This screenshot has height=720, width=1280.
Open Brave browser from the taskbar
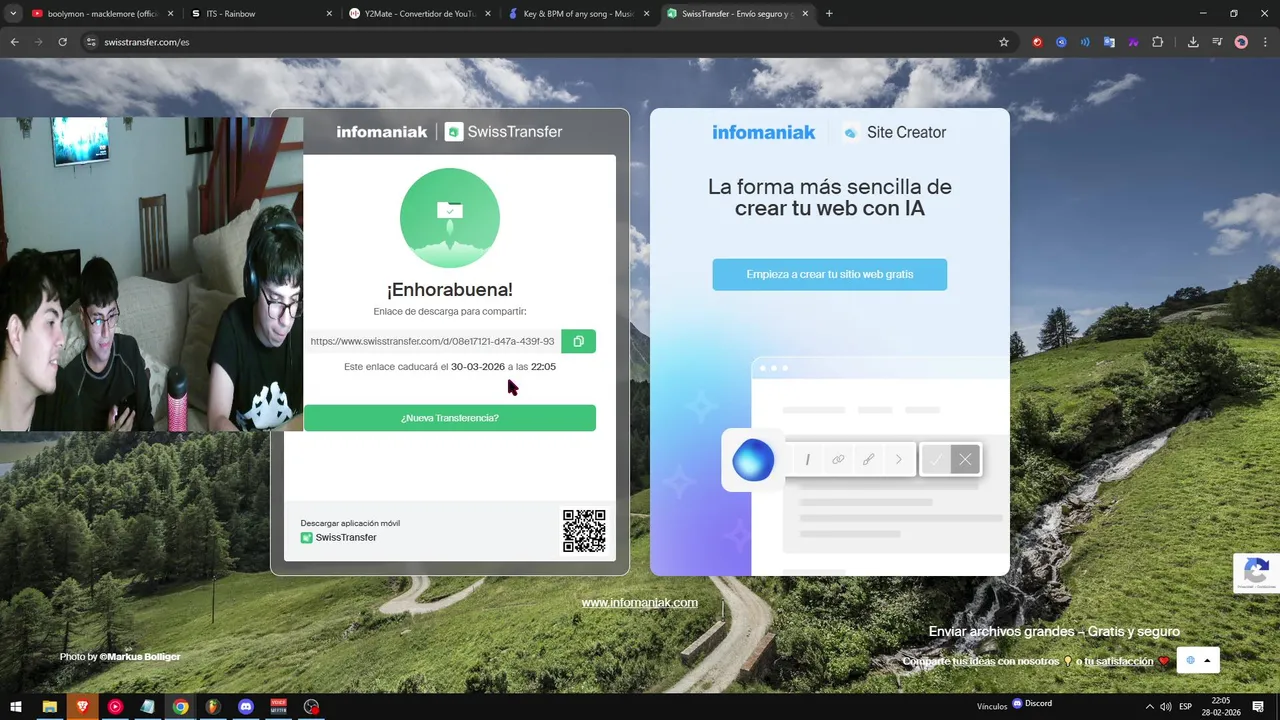[82, 707]
